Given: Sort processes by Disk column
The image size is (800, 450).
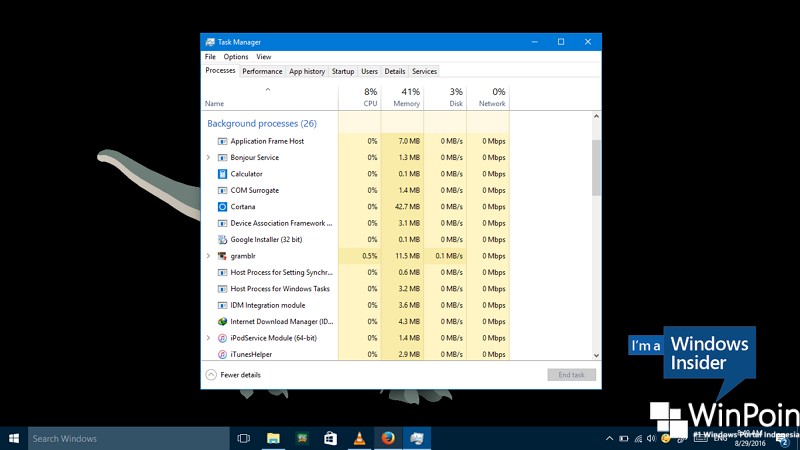Looking at the screenshot, I should pyautogui.click(x=445, y=97).
